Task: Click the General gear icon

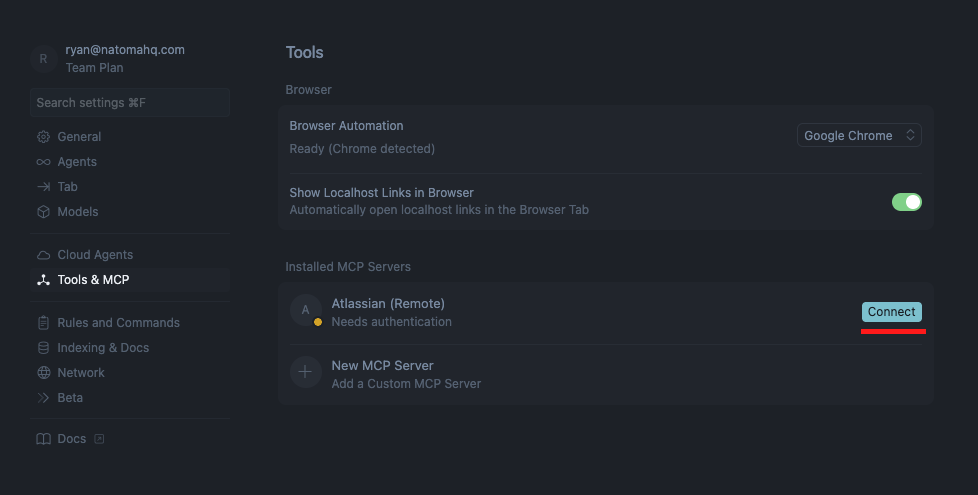Action: tap(43, 137)
